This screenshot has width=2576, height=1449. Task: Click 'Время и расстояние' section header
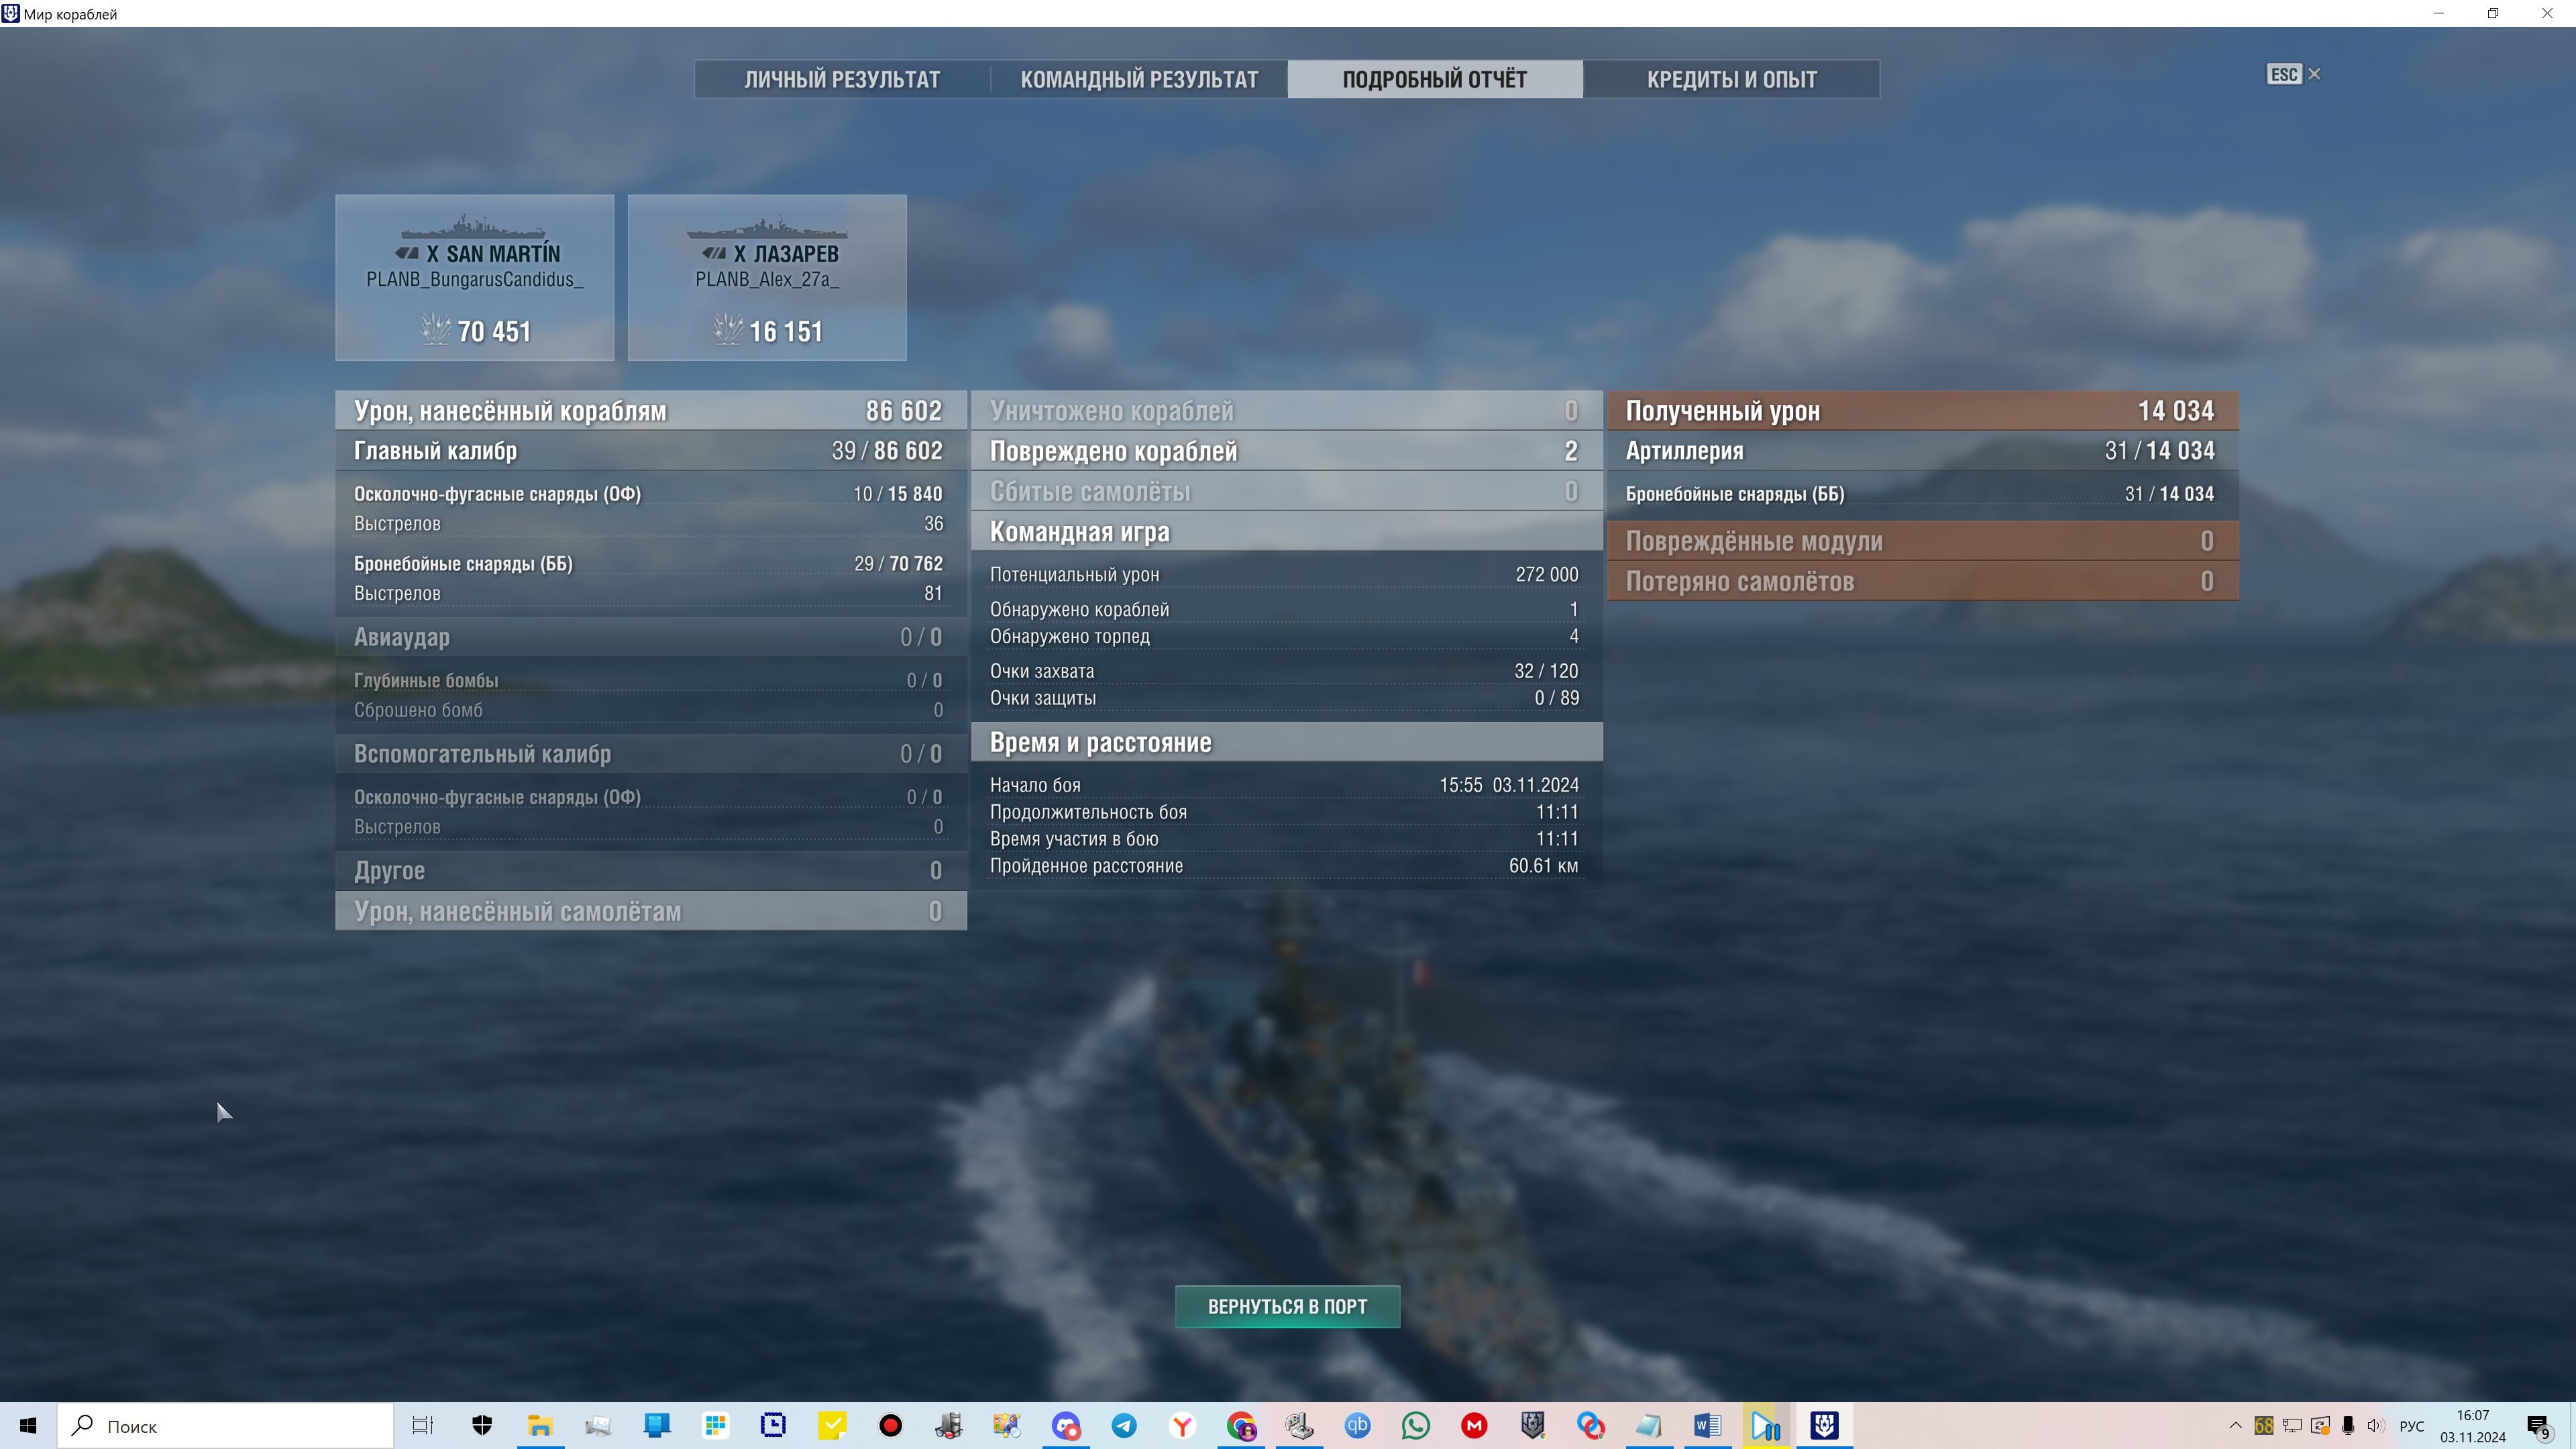tap(1286, 742)
